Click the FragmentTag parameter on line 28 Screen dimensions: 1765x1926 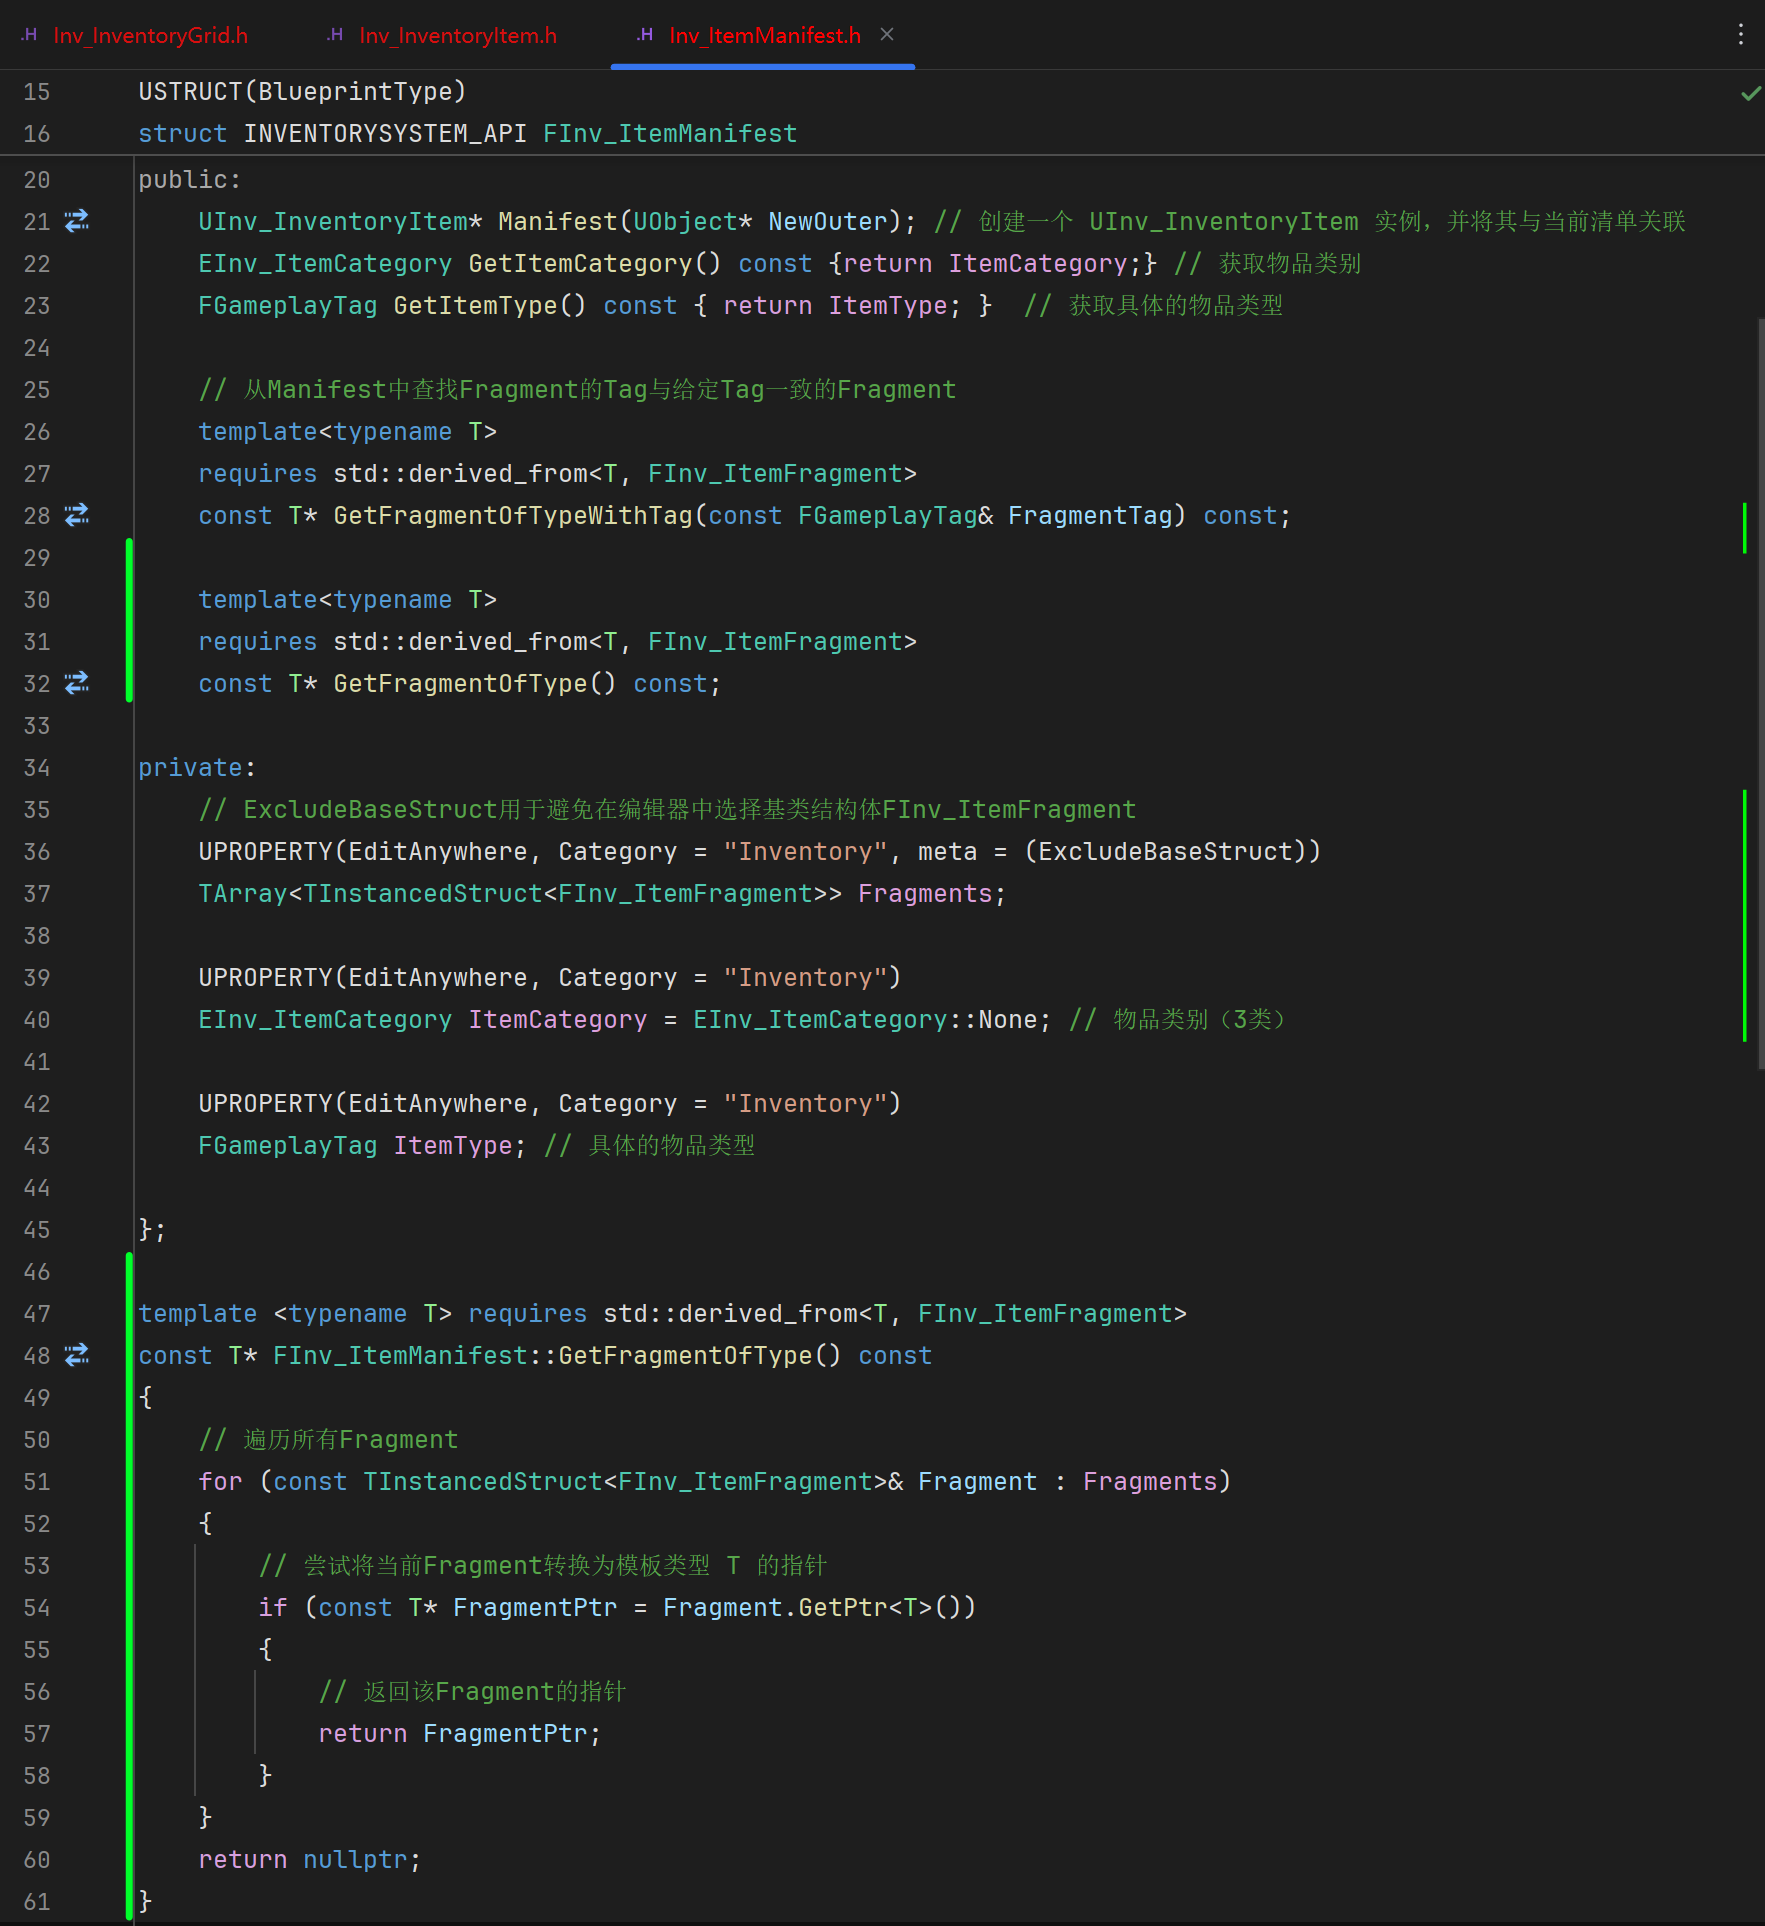pos(1090,516)
